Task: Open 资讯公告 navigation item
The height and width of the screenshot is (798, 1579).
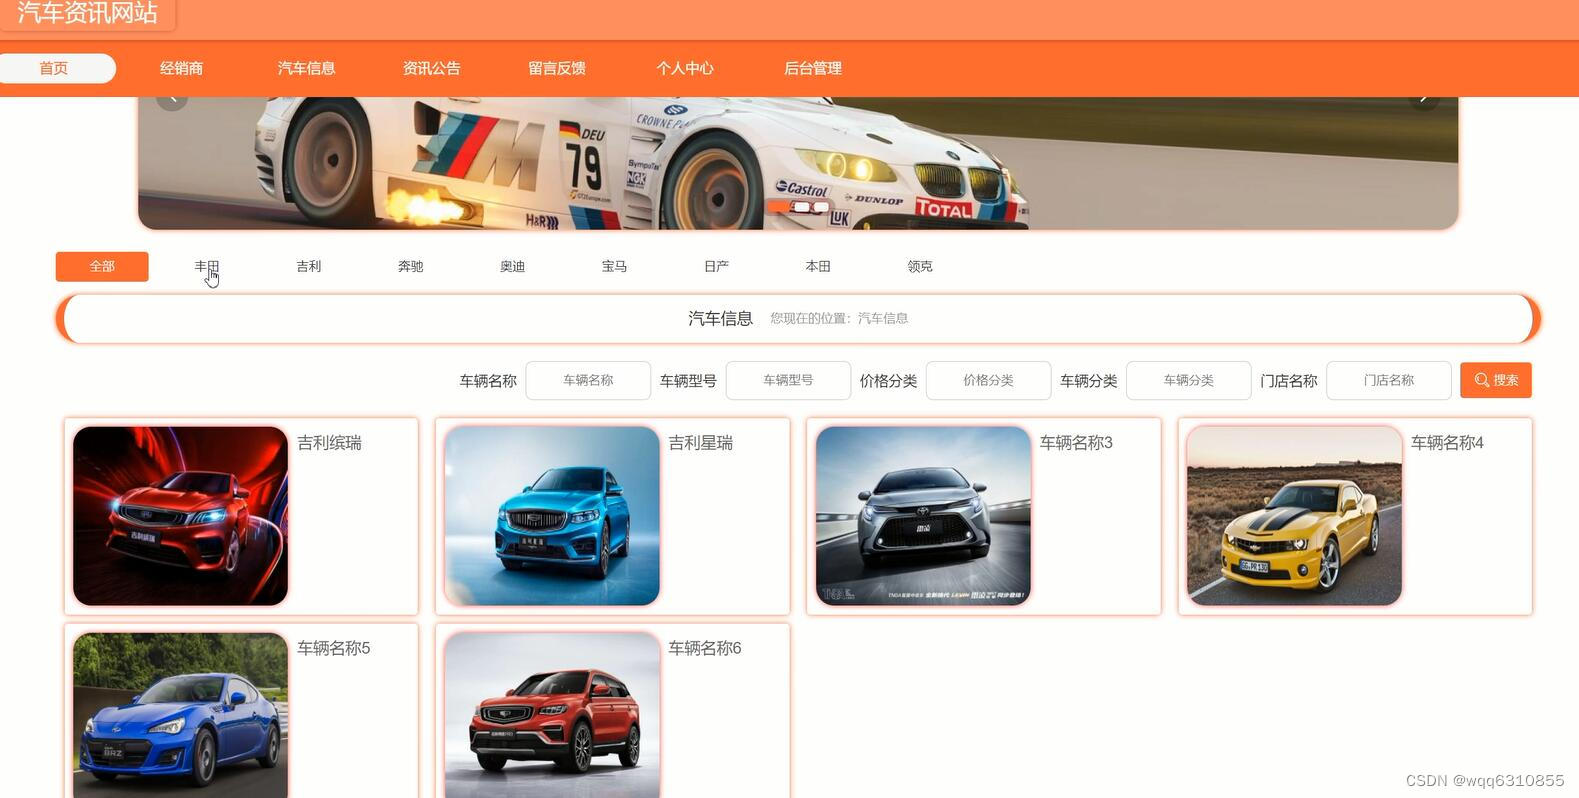Action: point(431,68)
